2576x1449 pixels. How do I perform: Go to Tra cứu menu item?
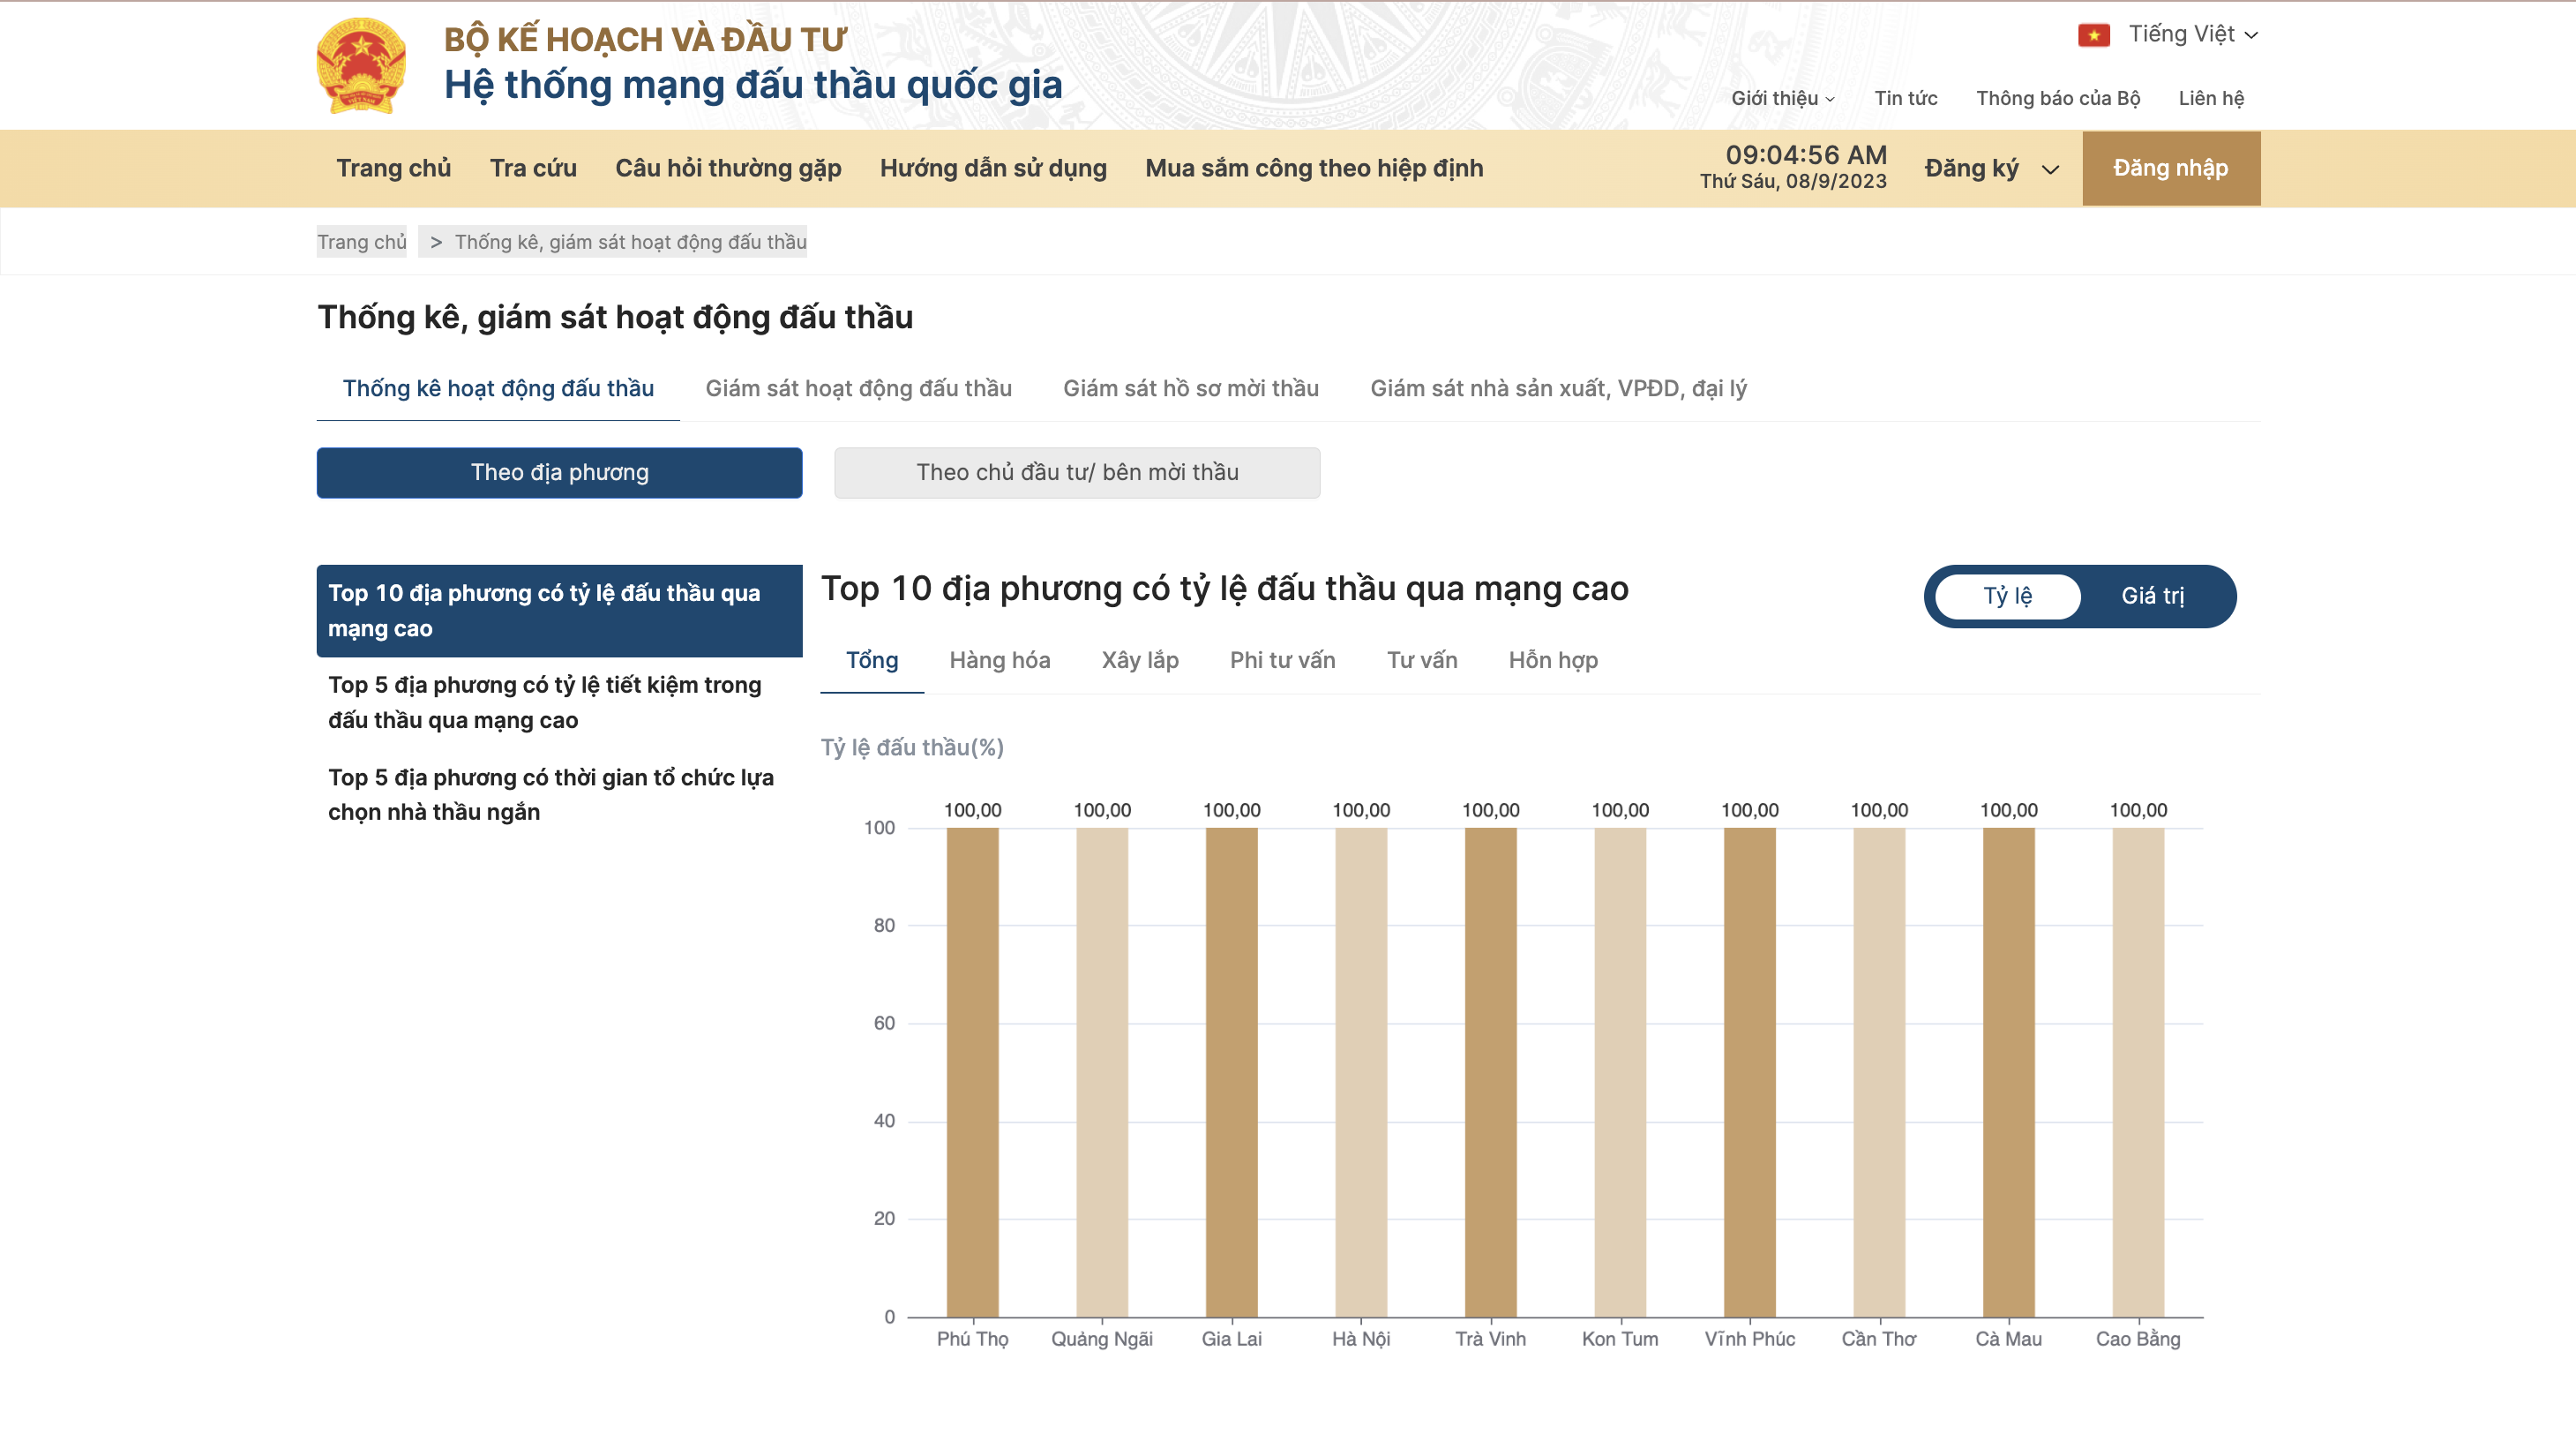point(533,168)
